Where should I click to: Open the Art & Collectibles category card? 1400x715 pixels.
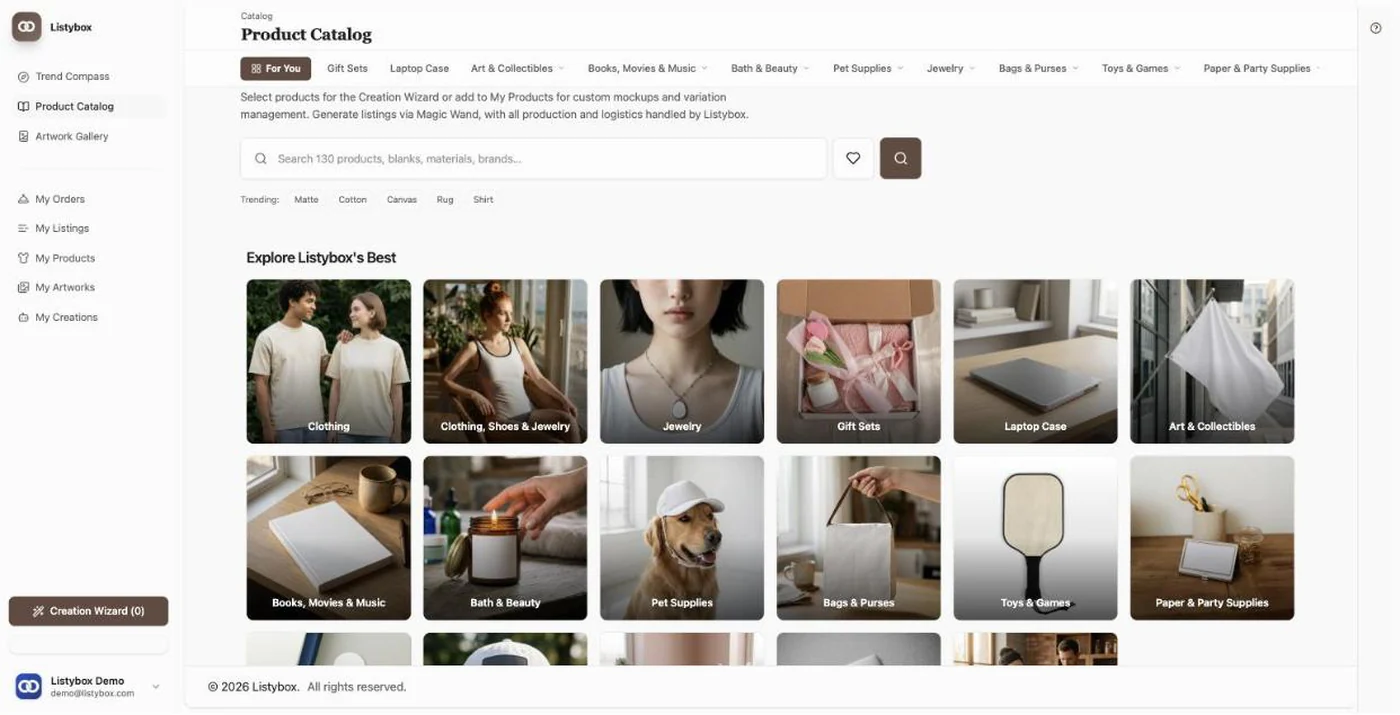coord(1212,361)
